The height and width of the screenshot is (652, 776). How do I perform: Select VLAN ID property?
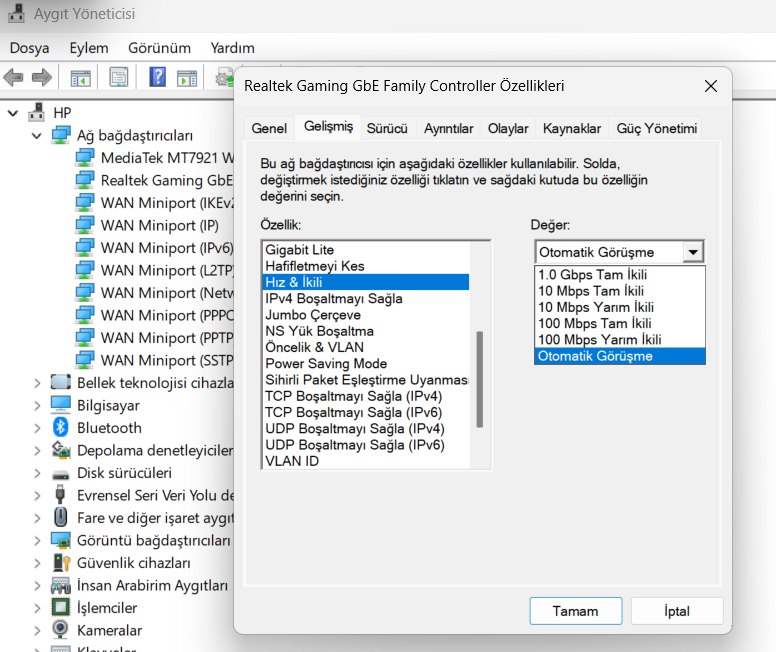(x=366, y=461)
